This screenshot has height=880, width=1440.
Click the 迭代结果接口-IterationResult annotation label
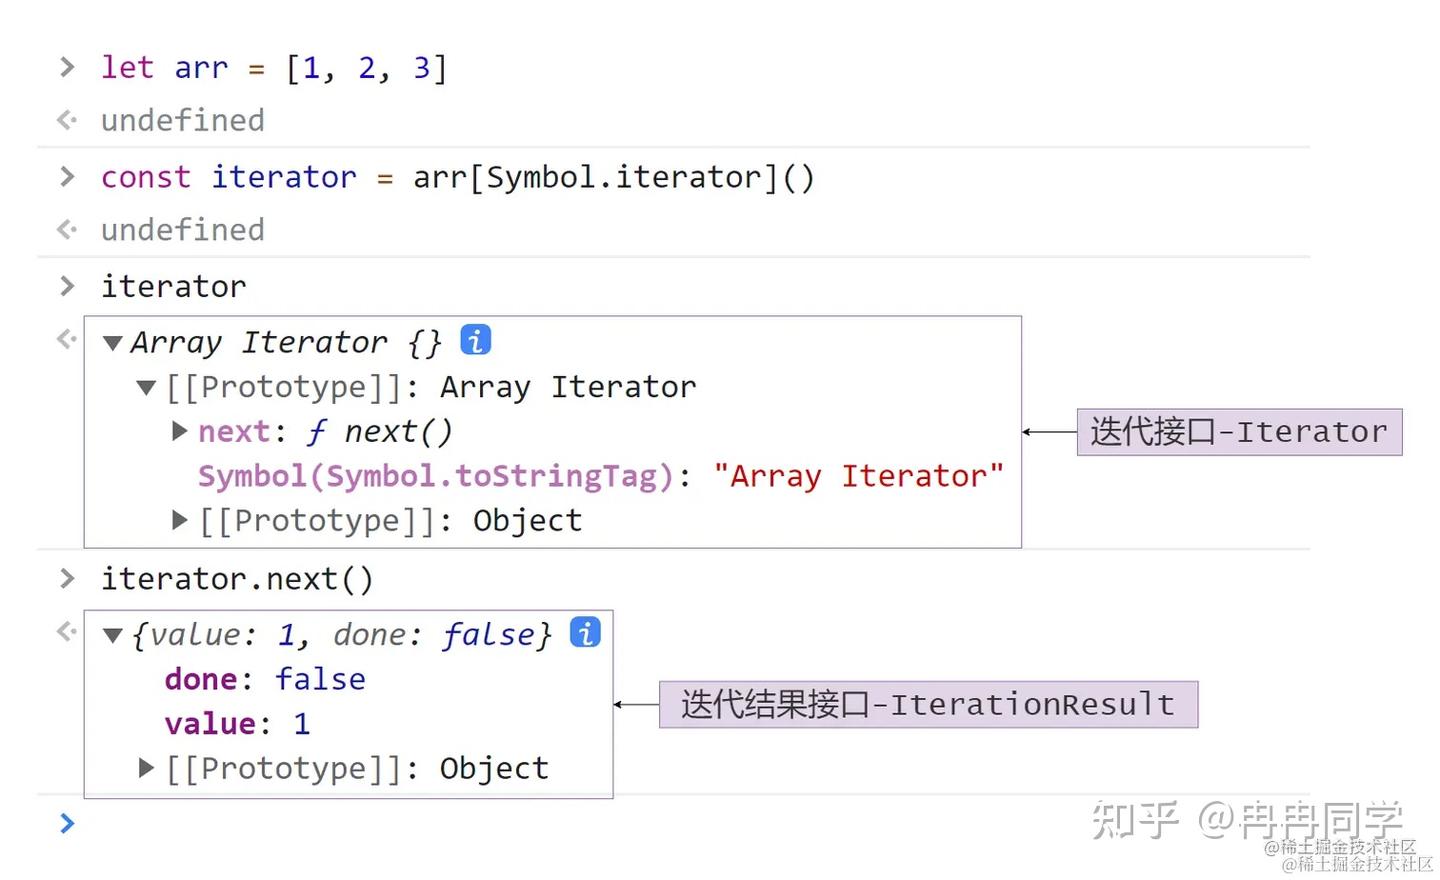click(928, 704)
